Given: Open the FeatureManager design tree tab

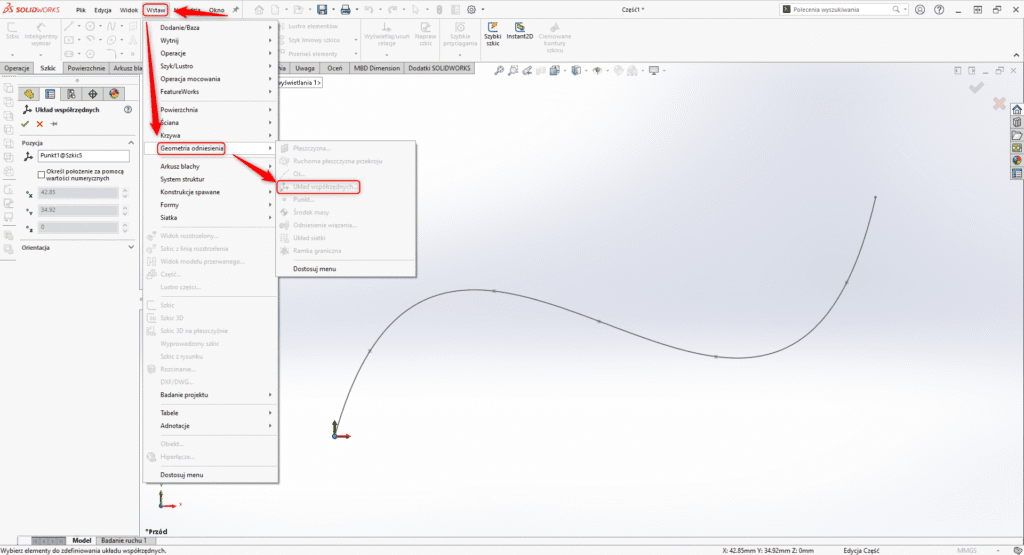Looking at the screenshot, I should 29,94.
